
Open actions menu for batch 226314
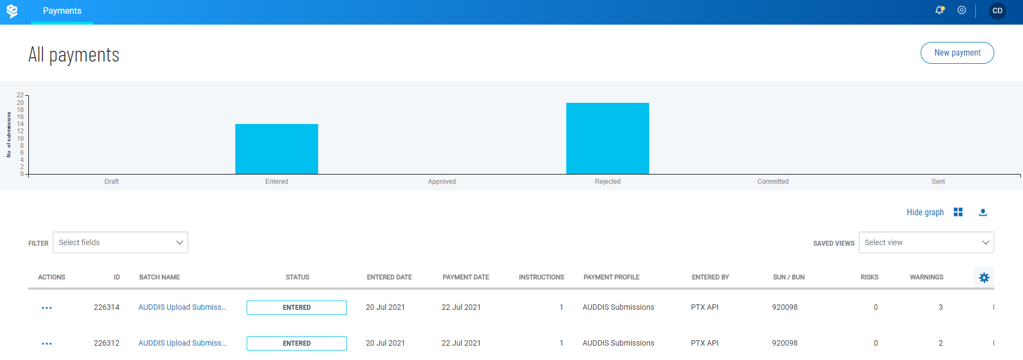click(46, 307)
